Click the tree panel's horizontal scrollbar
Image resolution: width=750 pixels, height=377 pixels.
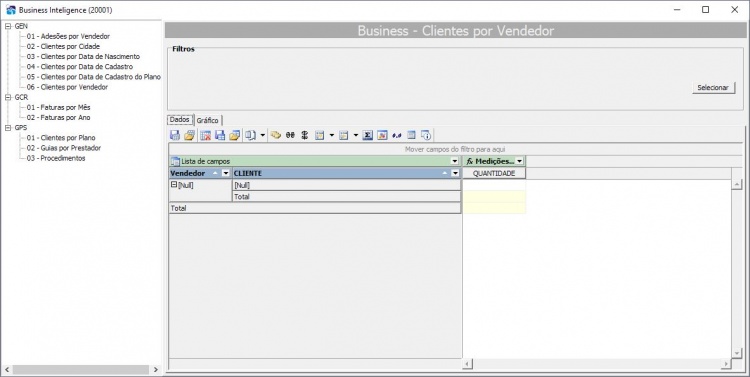(x=81, y=369)
